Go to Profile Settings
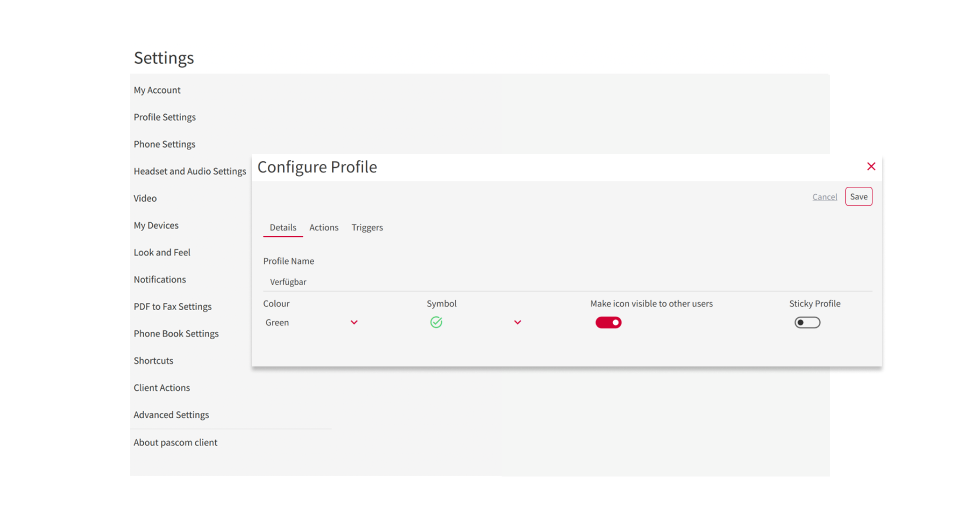The height and width of the screenshot is (520, 960). pos(165,117)
